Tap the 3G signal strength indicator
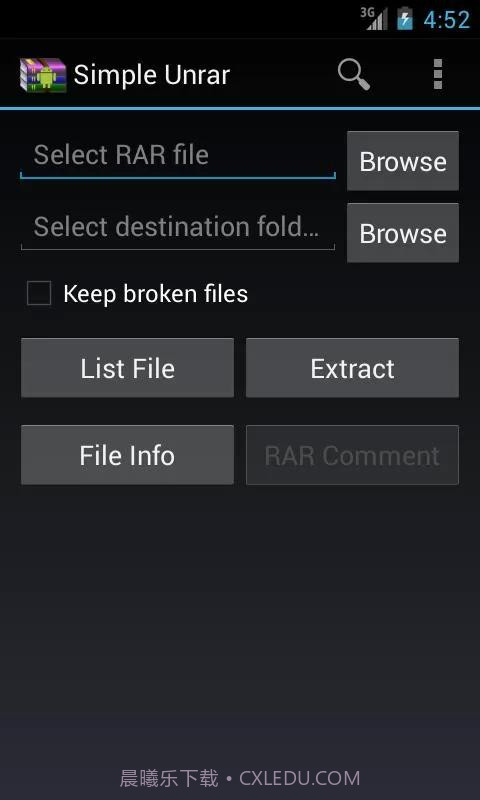 (373, 19)
